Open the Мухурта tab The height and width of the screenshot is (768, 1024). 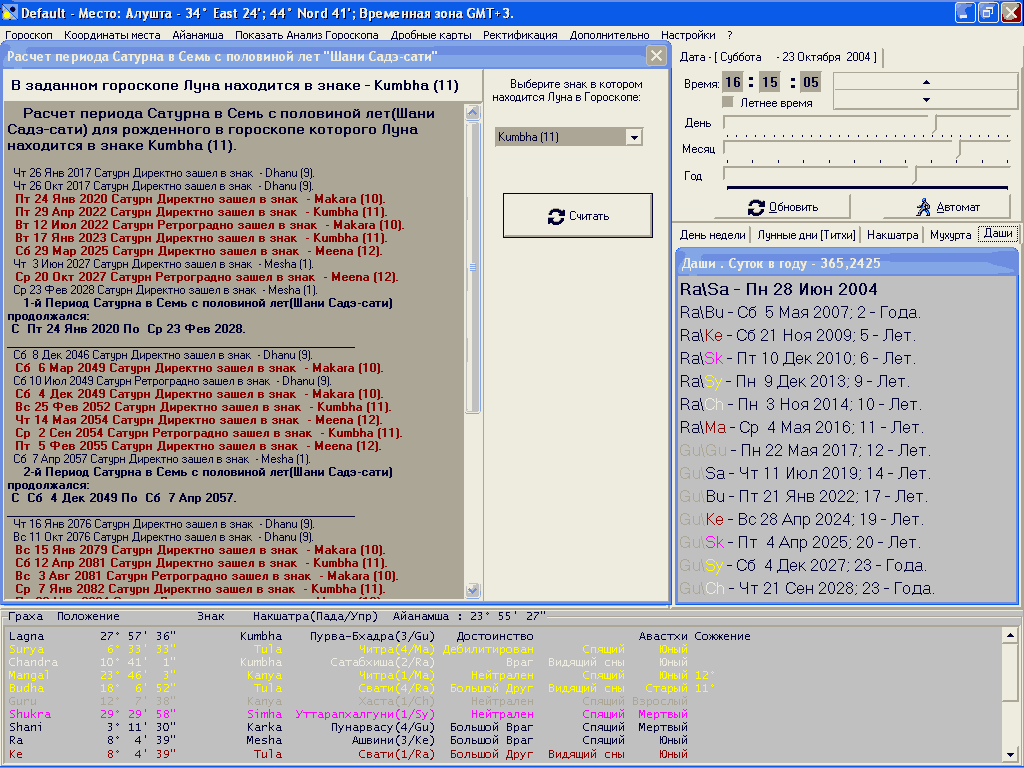950,235
